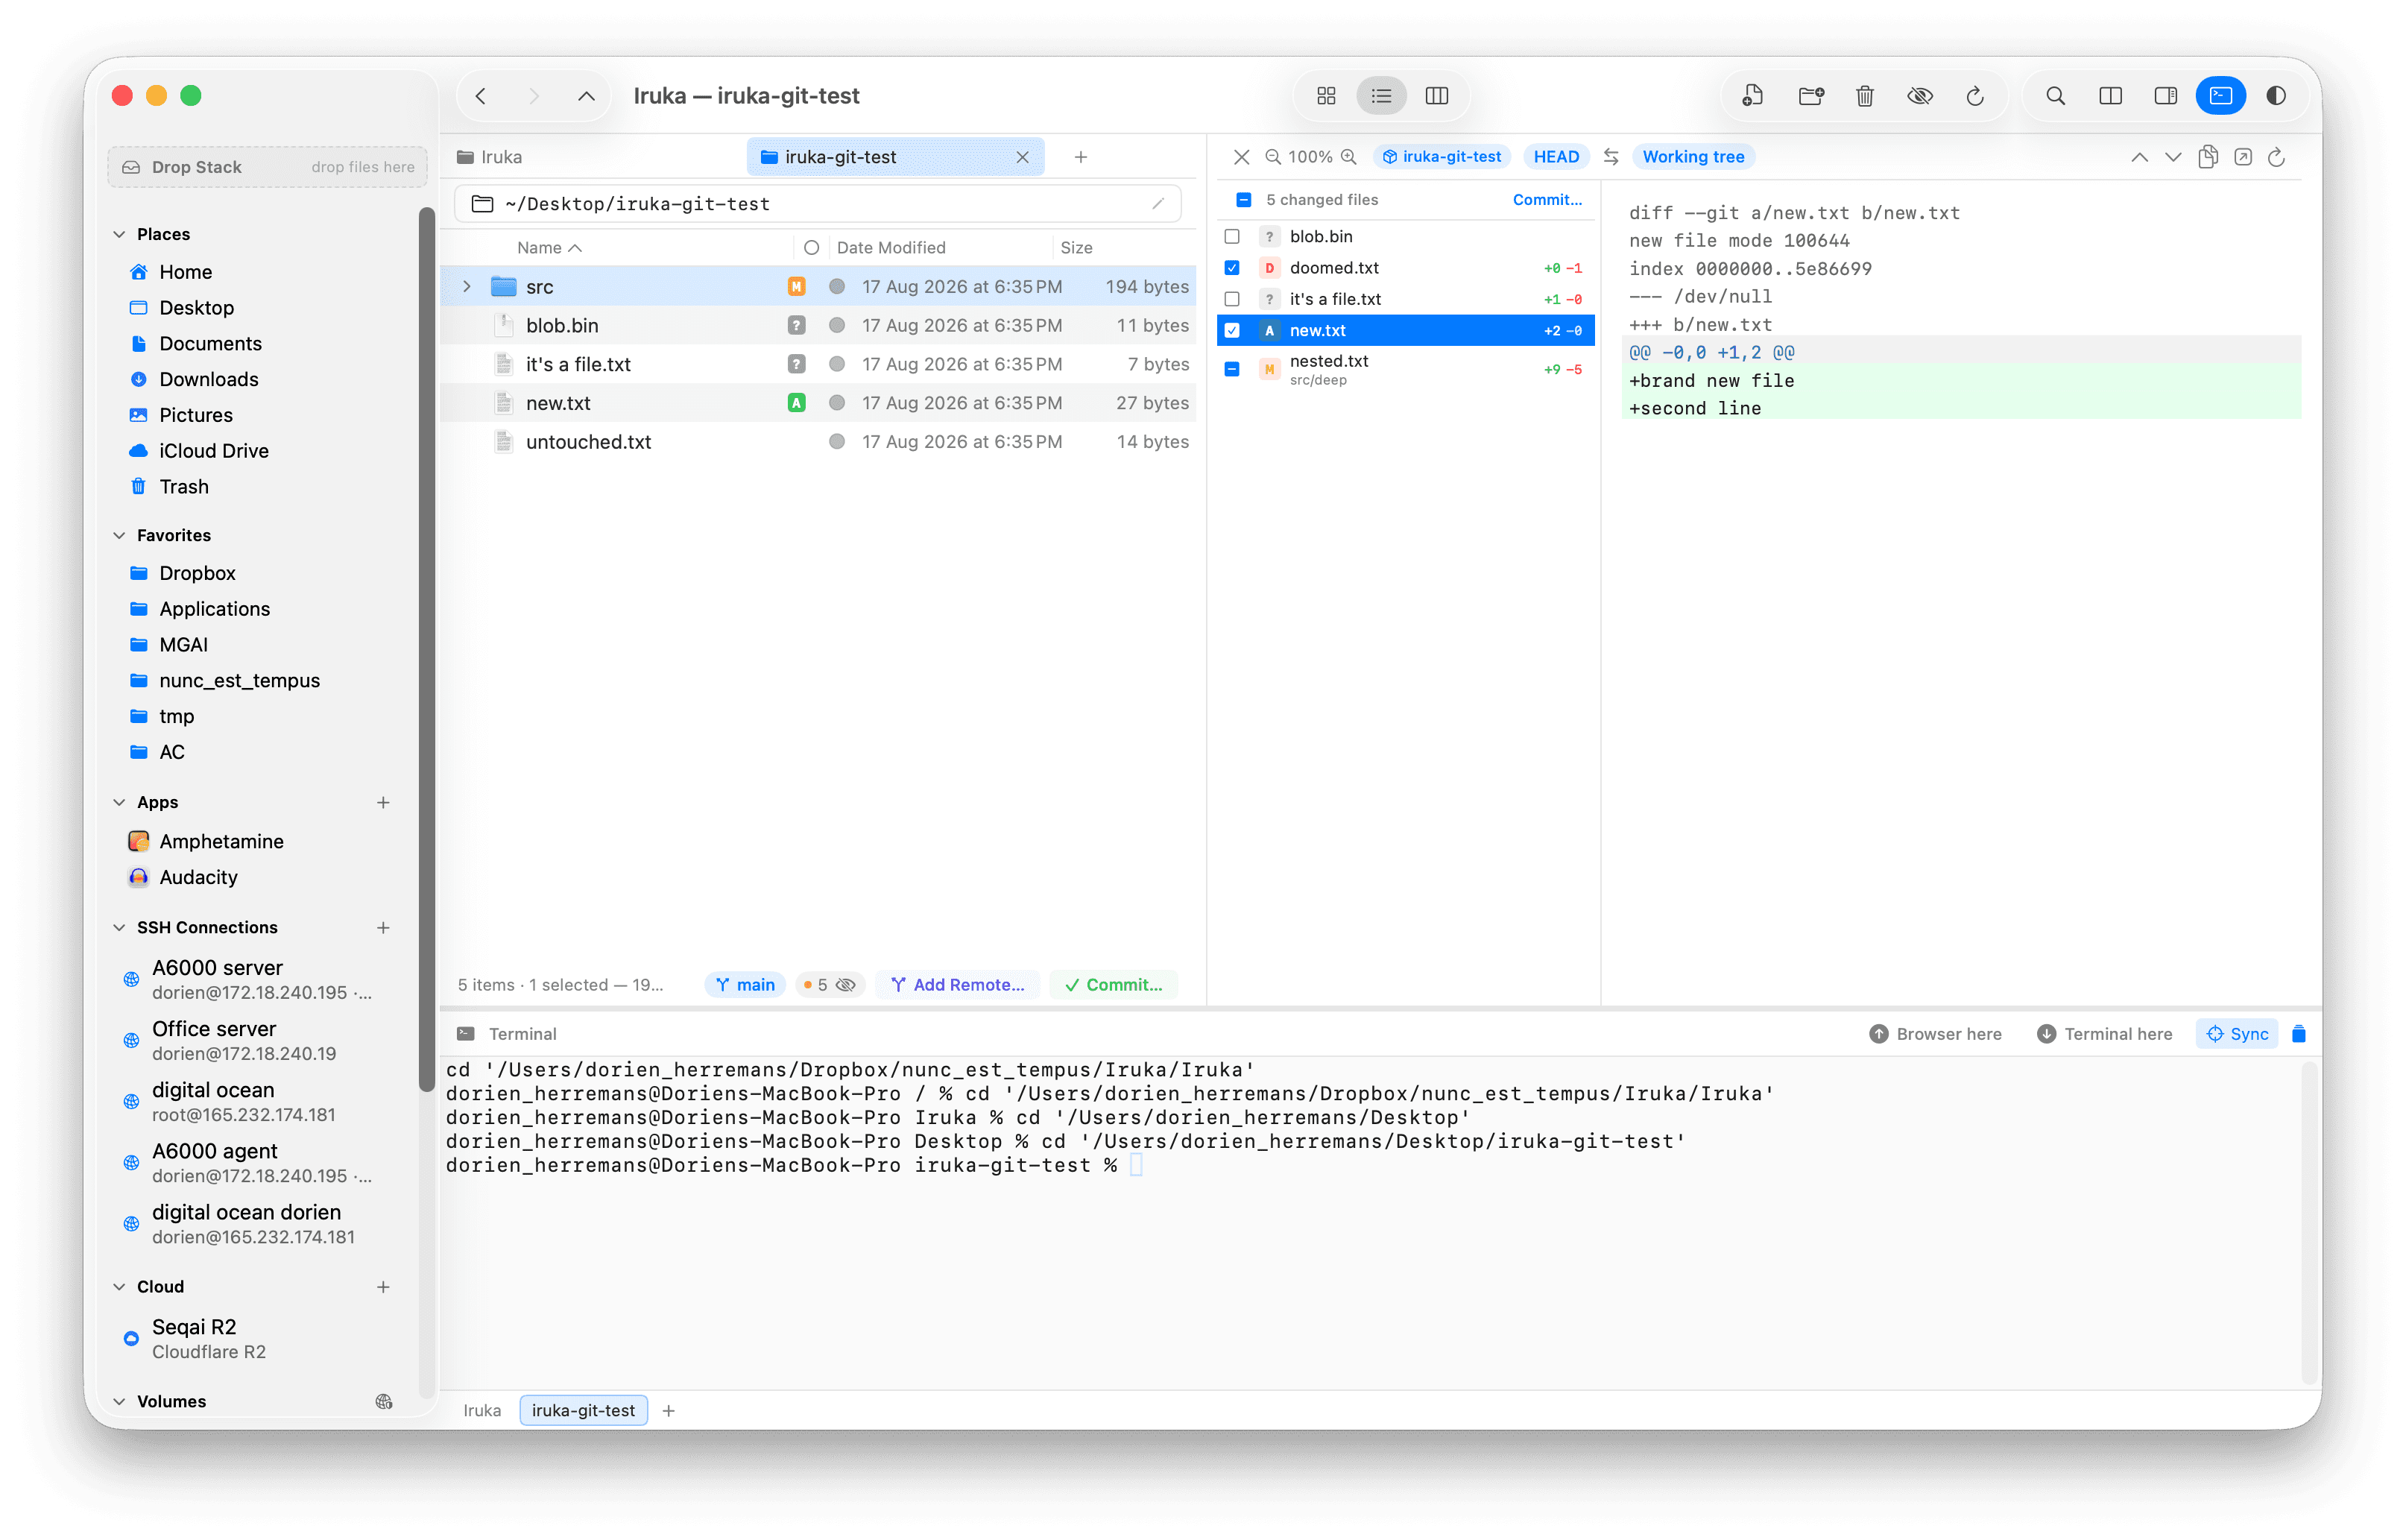Collapse the Favorites section

click(x=119, y=535)
